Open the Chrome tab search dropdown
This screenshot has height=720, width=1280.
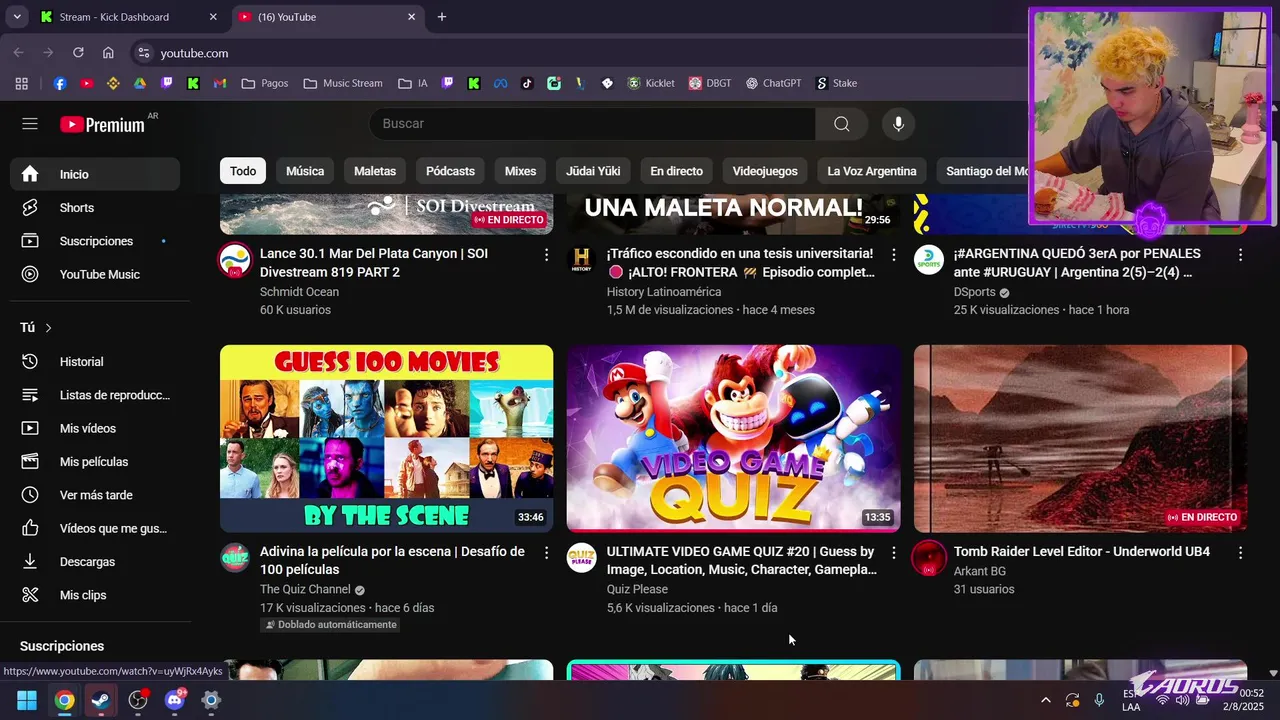(x=17, y=17)
